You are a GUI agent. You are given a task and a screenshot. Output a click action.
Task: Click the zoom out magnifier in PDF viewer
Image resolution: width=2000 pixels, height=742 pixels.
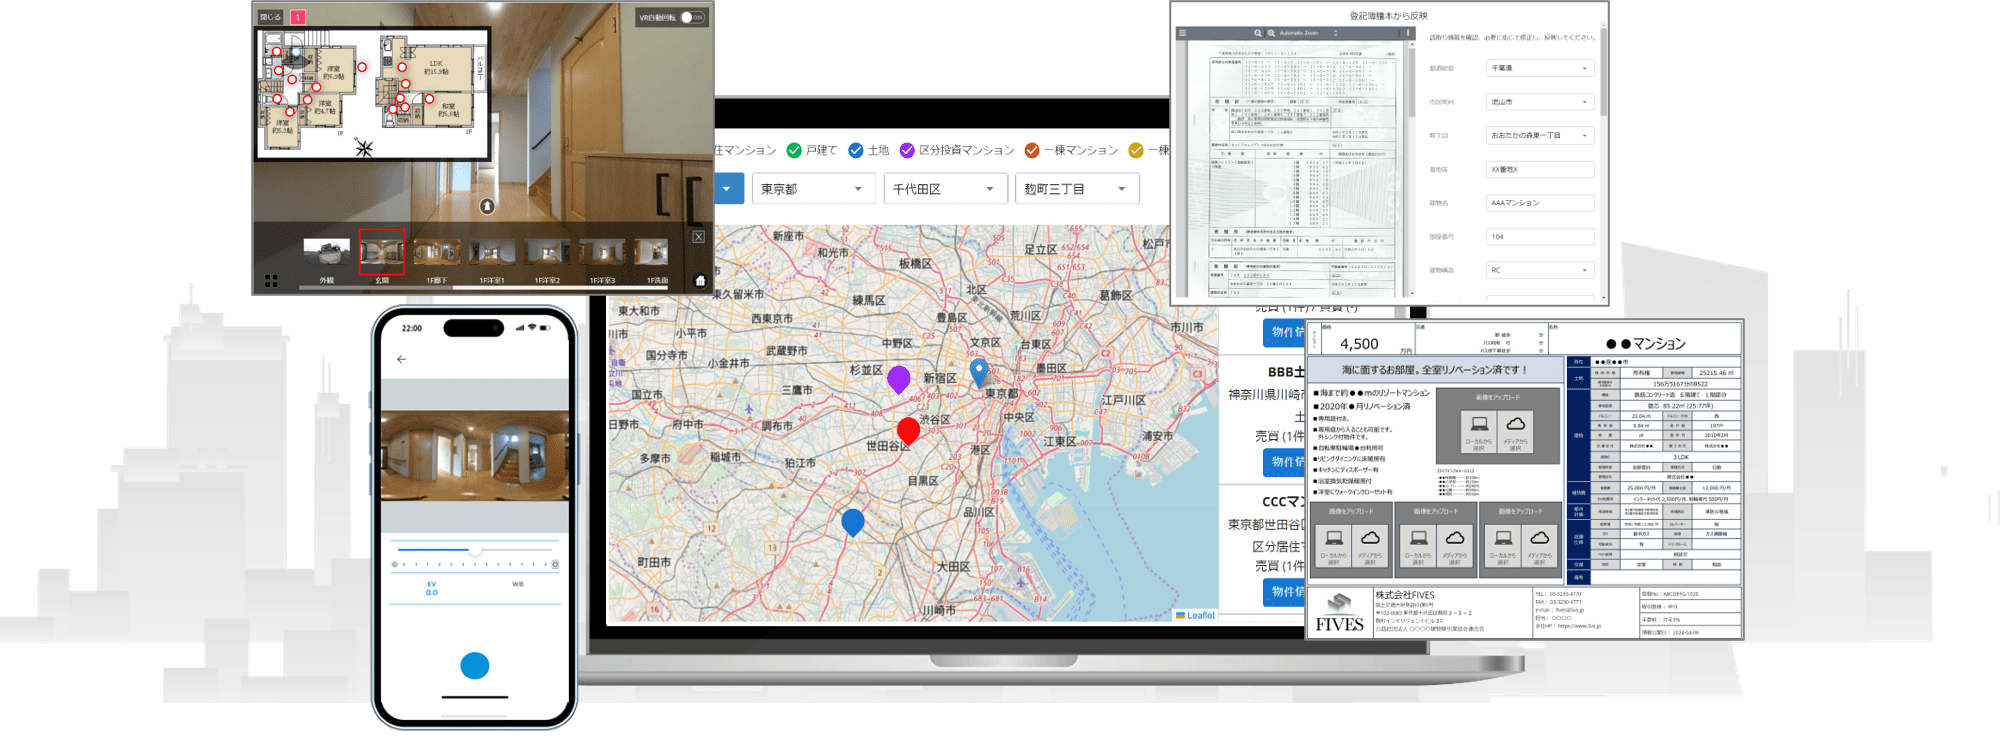[1258, 33]
